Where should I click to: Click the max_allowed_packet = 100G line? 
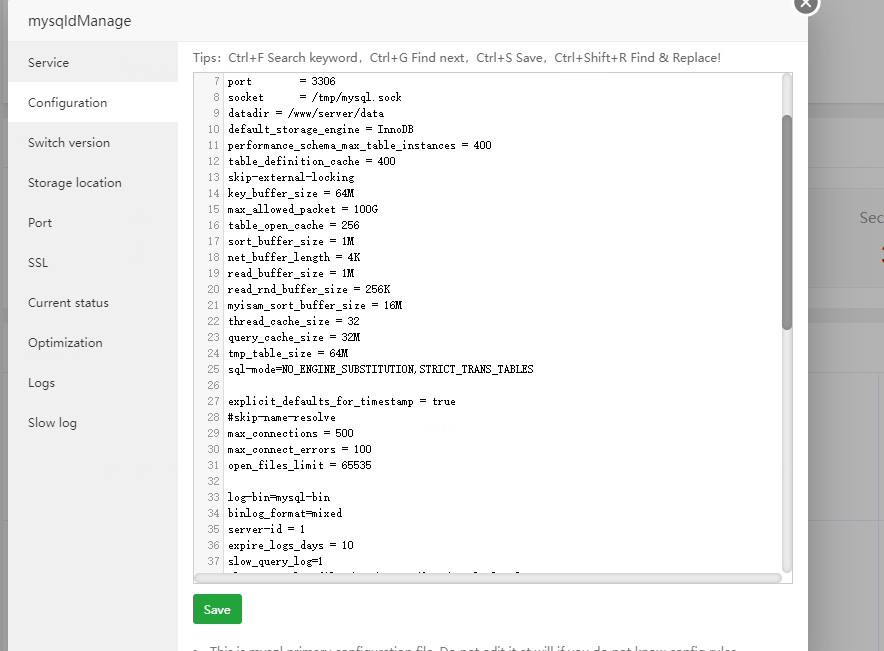(302, 209)
